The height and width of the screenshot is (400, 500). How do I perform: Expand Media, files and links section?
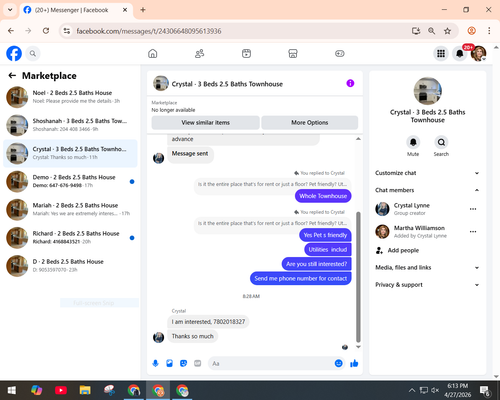coord(427,267)
